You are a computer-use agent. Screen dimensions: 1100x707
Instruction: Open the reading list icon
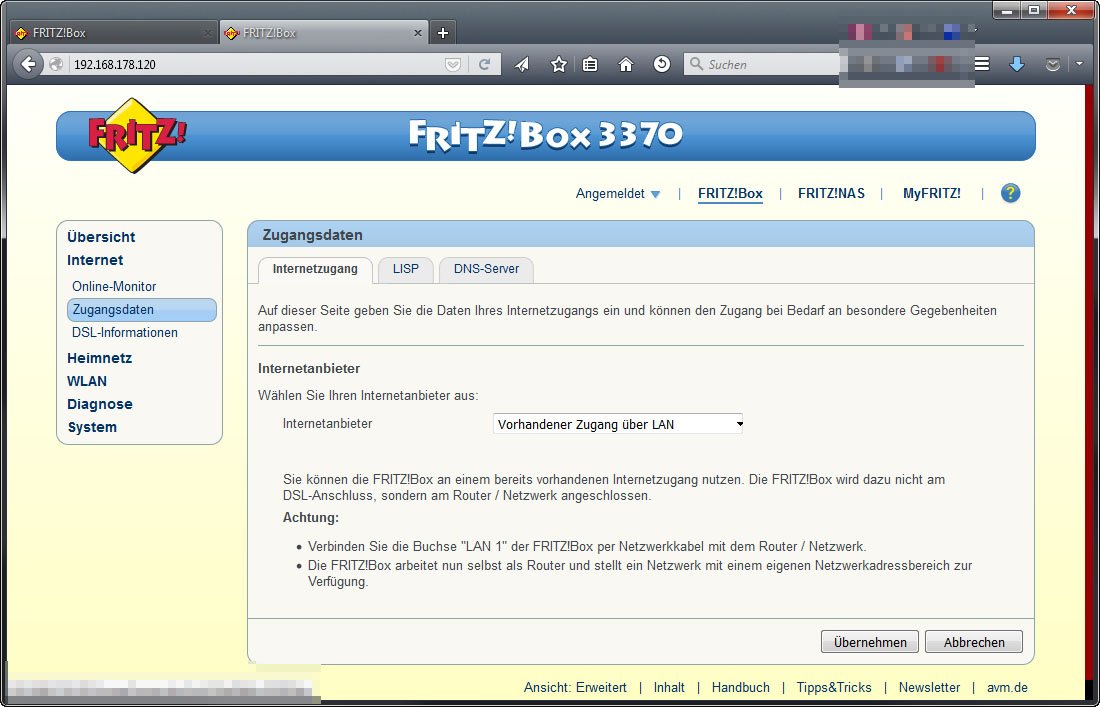coord(590,63)
